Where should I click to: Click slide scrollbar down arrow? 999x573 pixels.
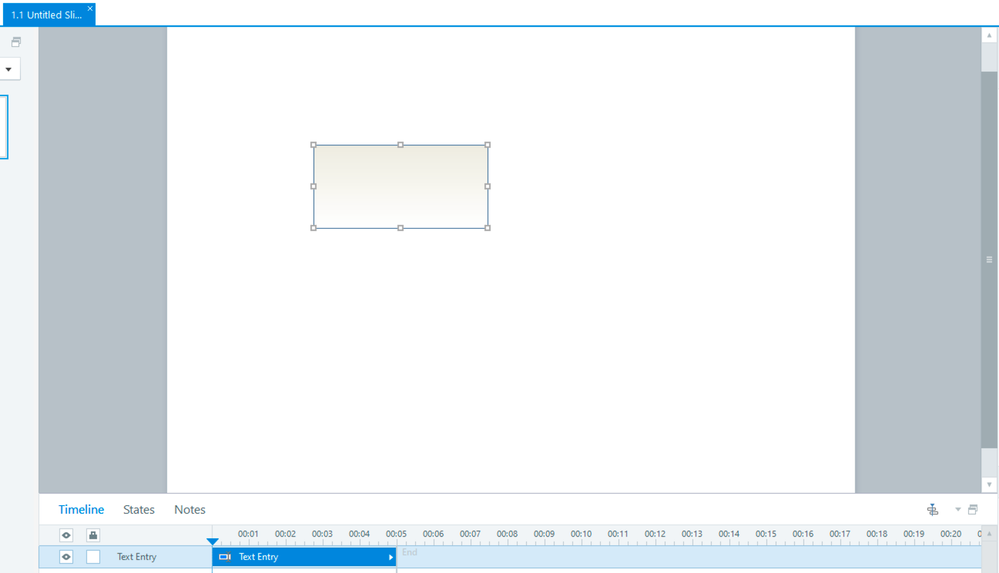pos(989,484)
